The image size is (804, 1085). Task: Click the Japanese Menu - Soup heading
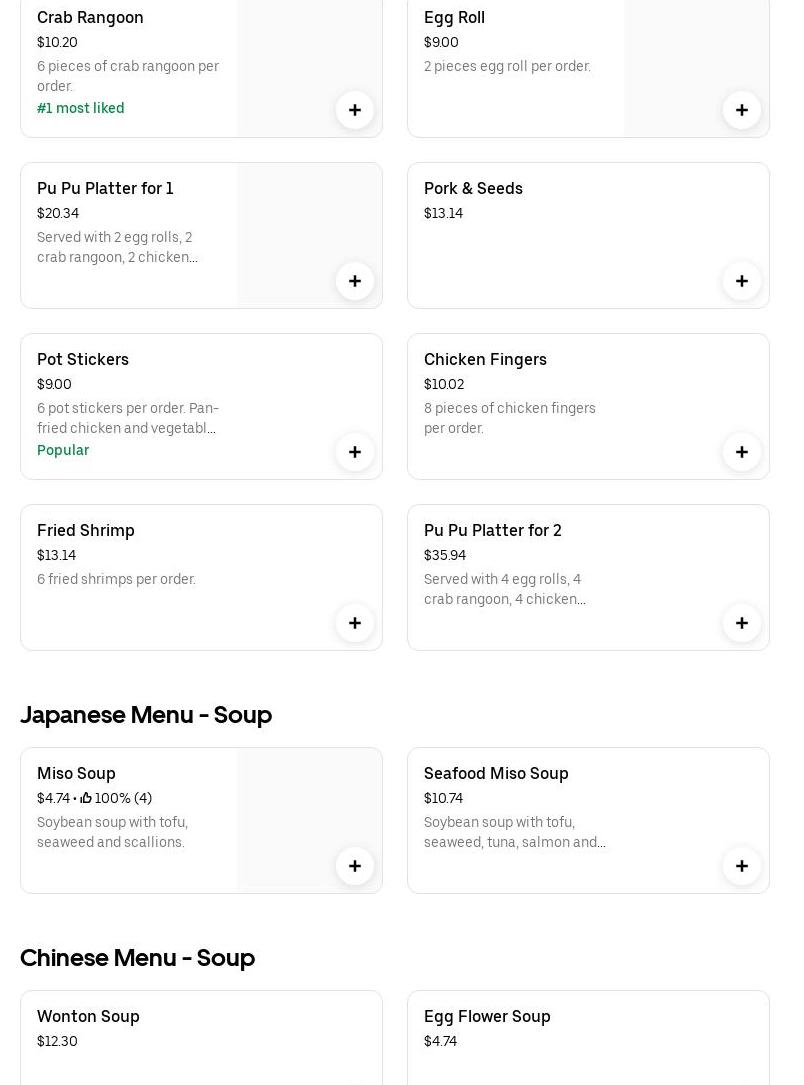146,714
